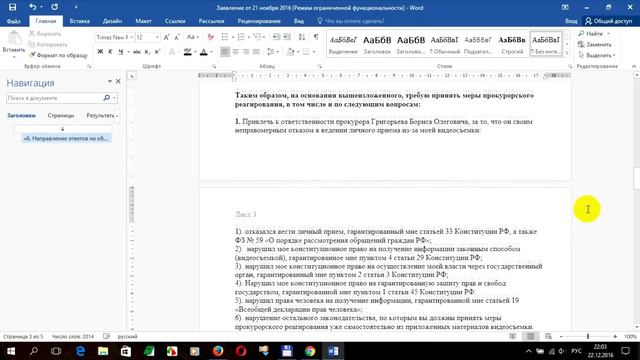This screenshot has width=640, height=360.
Task: Switch to Вставка ribbon tab
Action: pos(79,21)
